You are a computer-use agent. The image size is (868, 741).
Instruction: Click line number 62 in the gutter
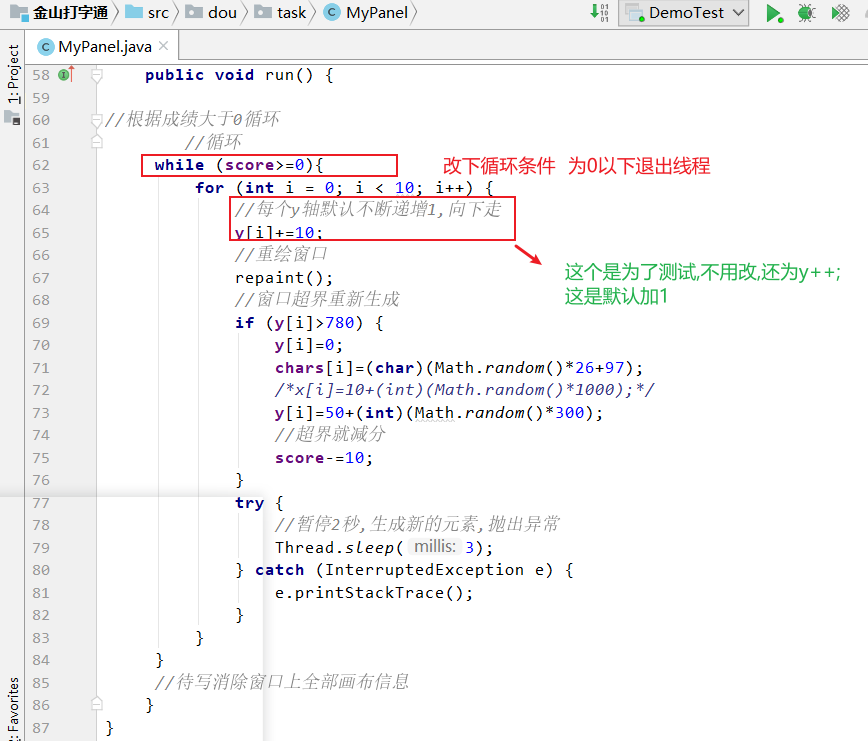(x=41, y=165)
